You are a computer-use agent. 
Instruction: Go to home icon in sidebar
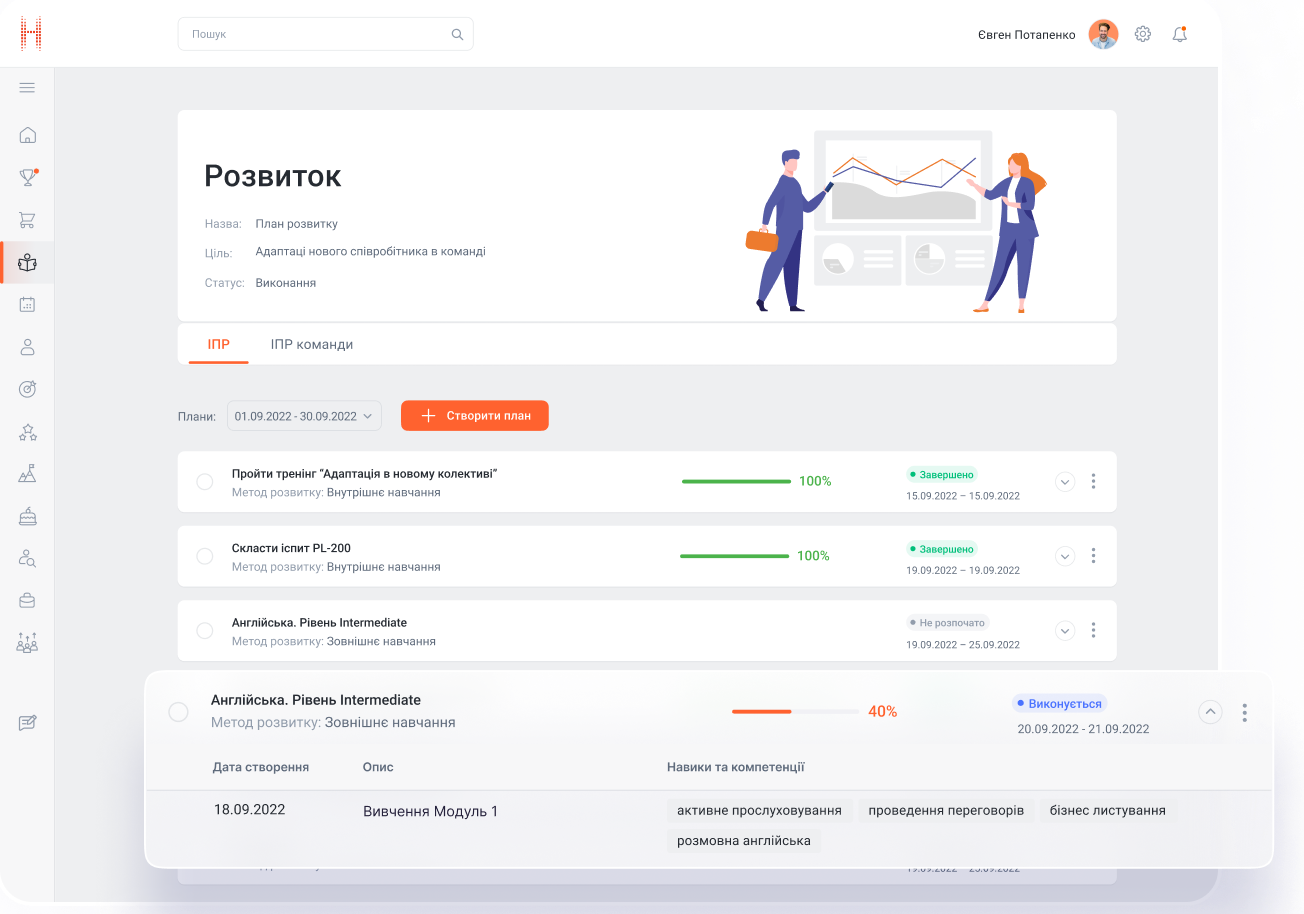[27, 135]
